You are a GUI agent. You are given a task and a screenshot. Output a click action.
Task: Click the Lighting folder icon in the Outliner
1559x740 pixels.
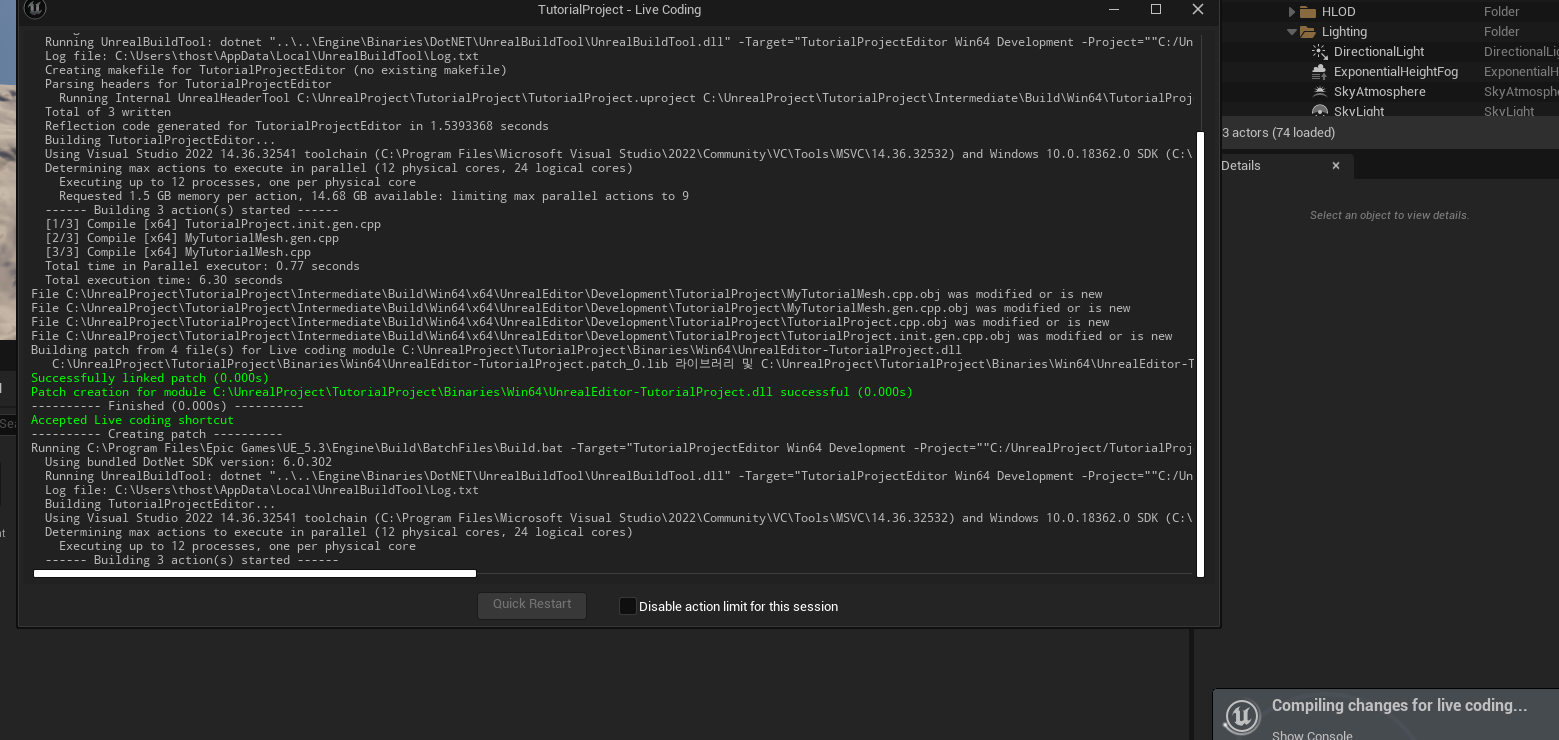[x=1307, y=32]
